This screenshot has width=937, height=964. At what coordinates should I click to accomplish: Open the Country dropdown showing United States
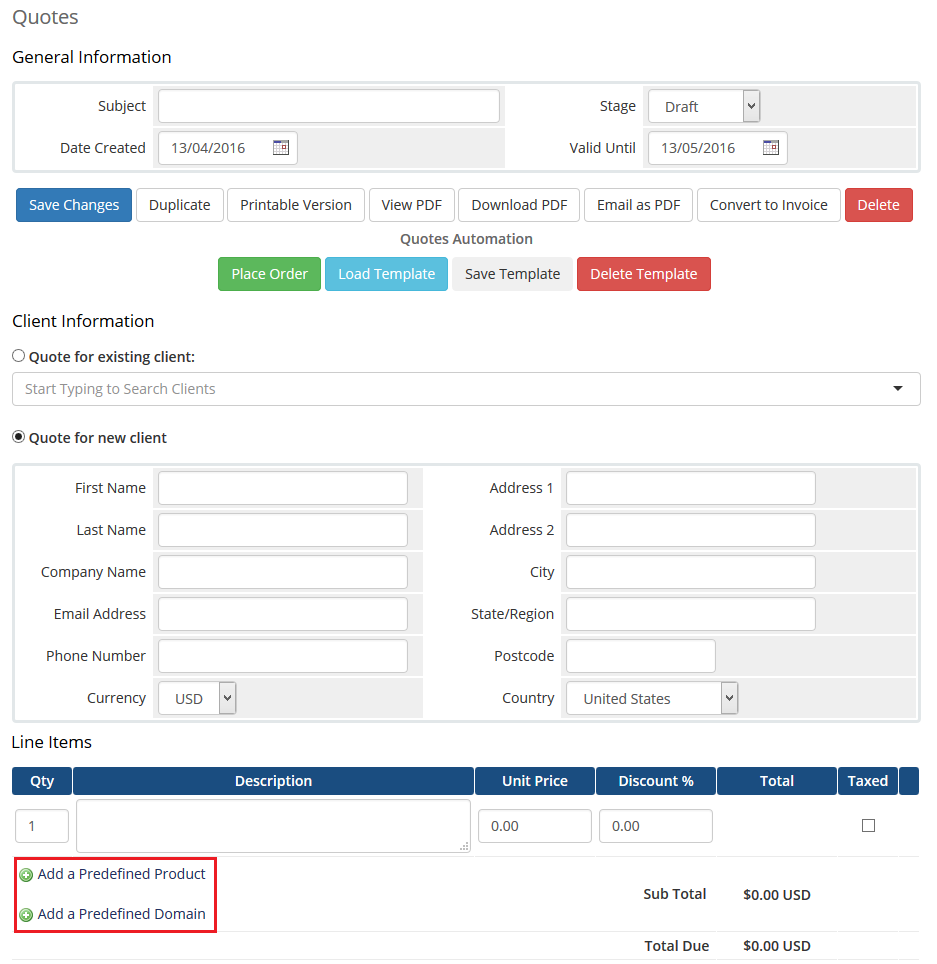click(652, 698)
